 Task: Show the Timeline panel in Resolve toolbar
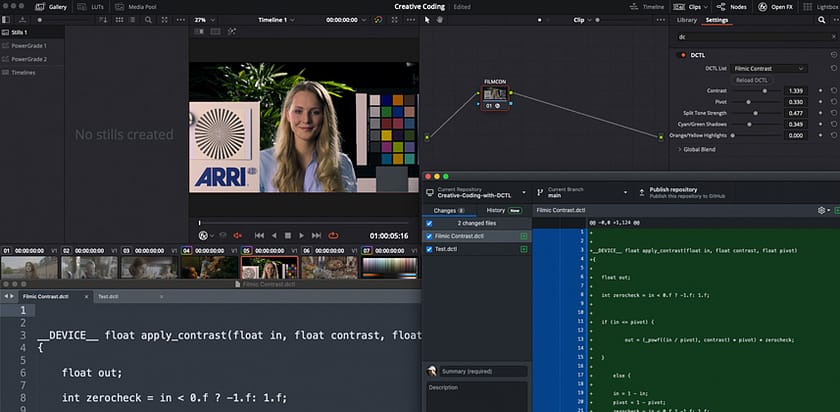point(646,7)
